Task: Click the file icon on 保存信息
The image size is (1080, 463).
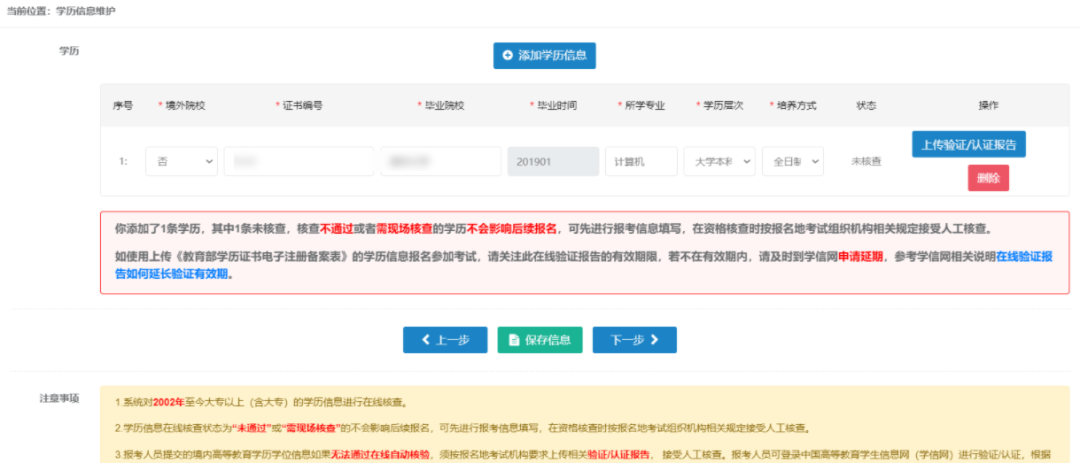Action: click(x=514, y=340)
